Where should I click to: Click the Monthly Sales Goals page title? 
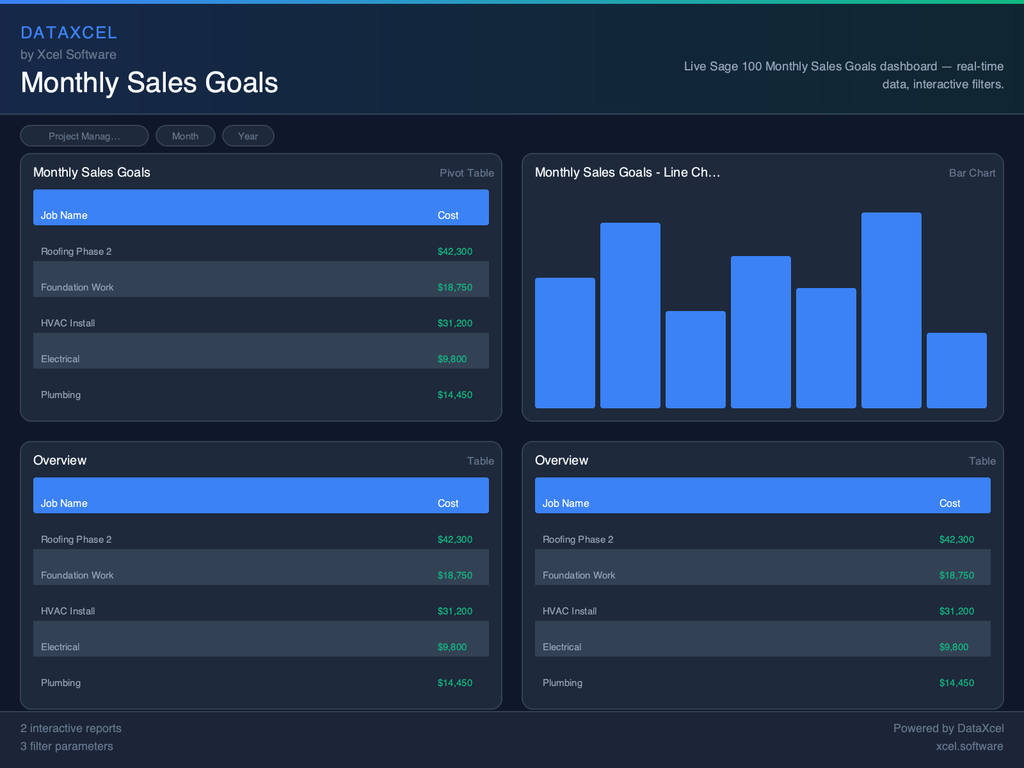click(x=149, y=83)
